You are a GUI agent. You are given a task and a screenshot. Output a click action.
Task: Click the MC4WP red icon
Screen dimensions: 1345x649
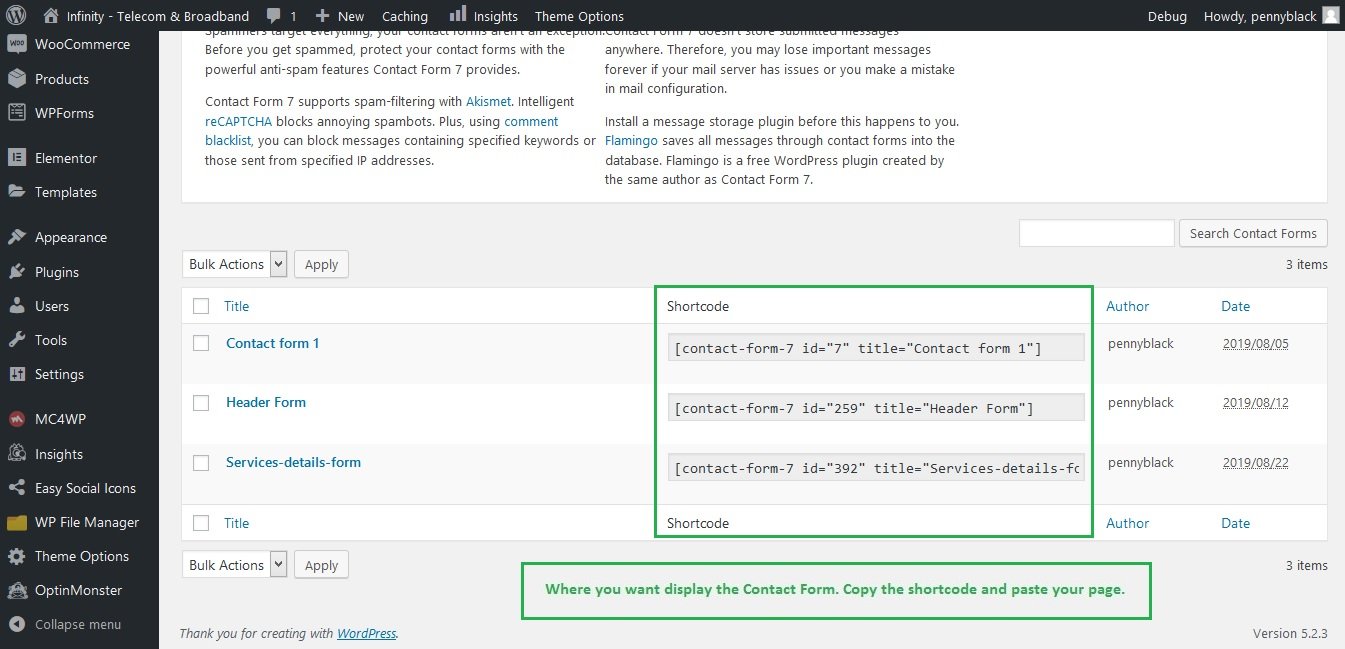pyautogui.click(x=16, y=419)
